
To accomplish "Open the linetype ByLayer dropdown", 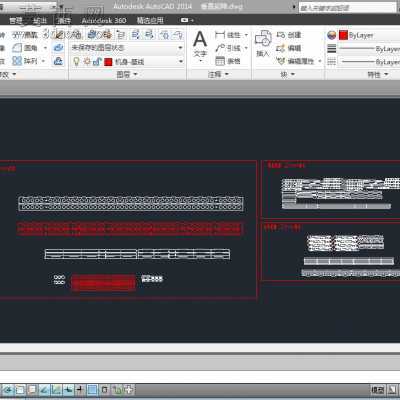I will click(x=369, y=62).
